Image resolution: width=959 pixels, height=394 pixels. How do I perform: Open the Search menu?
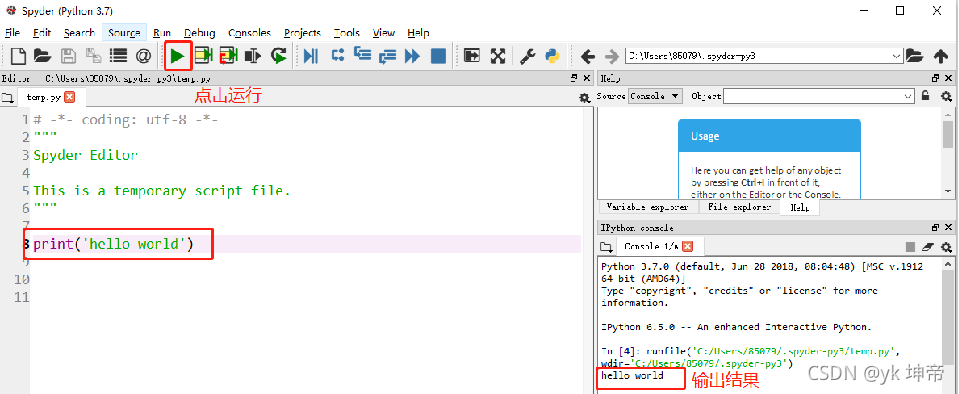point(79,33)
